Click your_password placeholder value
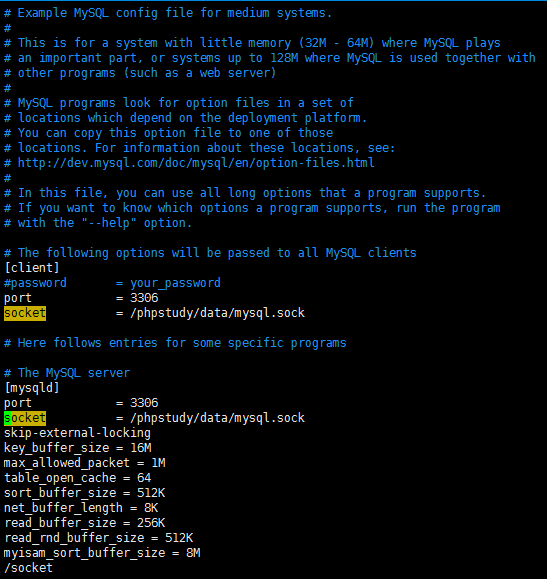The height and width of the screenshot is (579, 547). click(175, 283)
